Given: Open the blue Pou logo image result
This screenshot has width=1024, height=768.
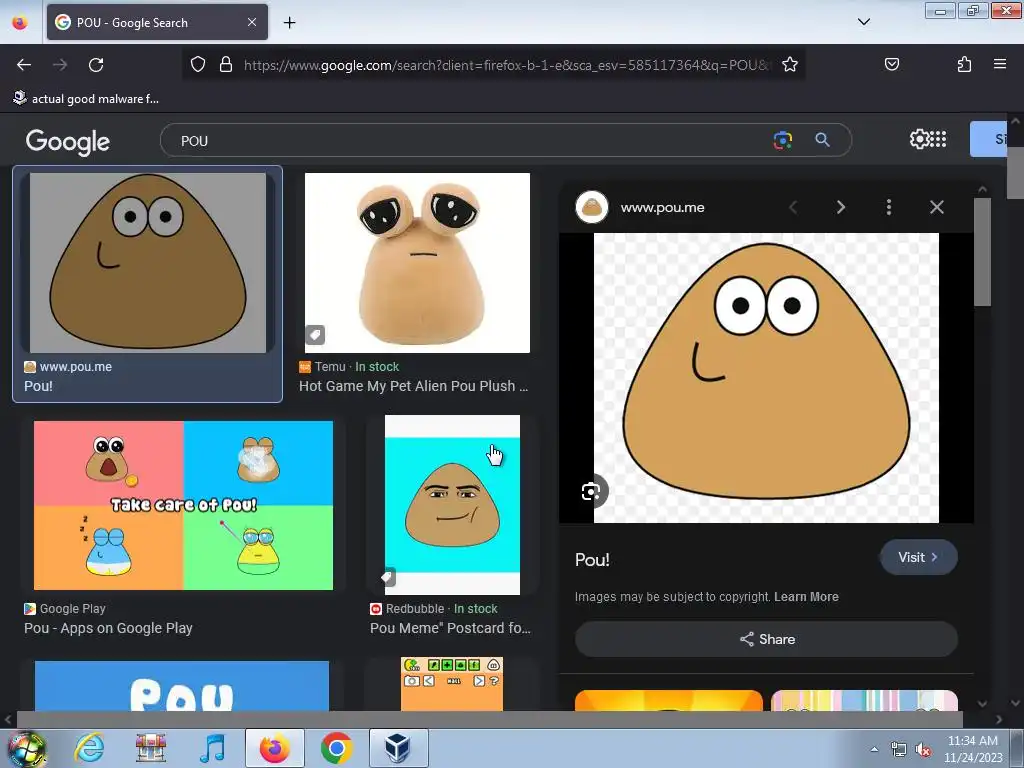Looking at the screenshot, I should [x=182, y=686].
